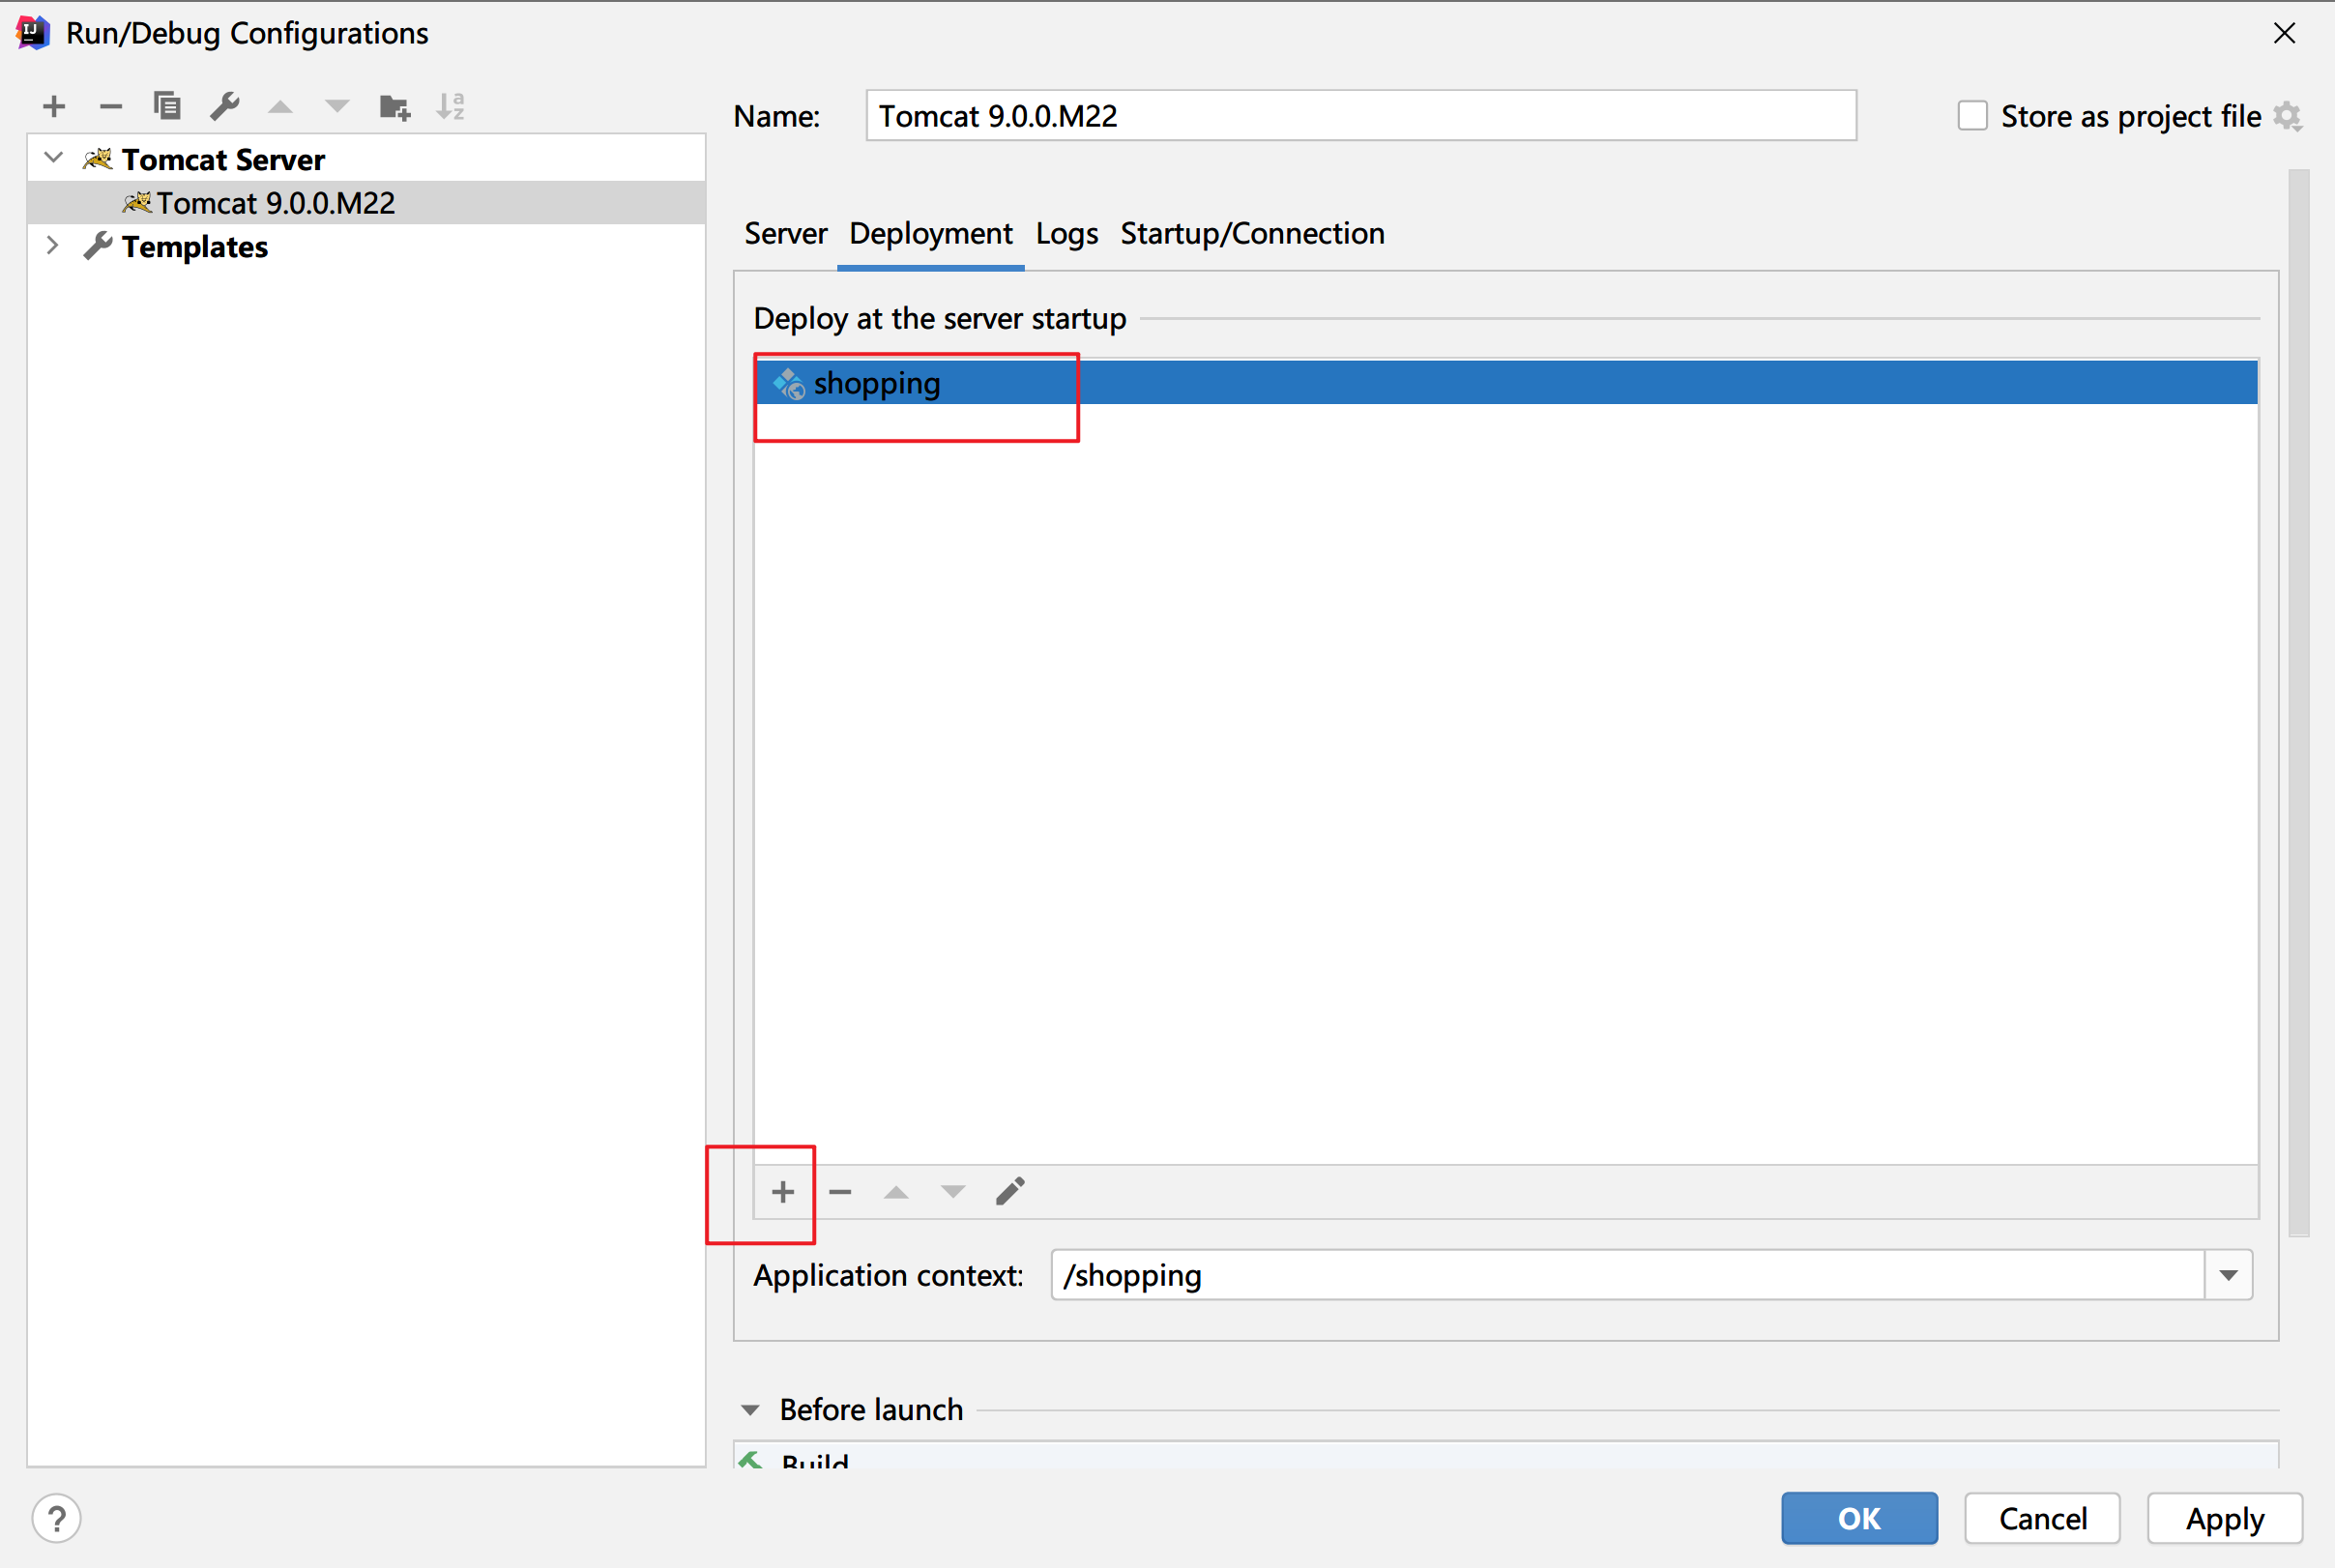Click the Name text field
Viewport: 2335px width, 1568px height.
[x=1360, y=116]
